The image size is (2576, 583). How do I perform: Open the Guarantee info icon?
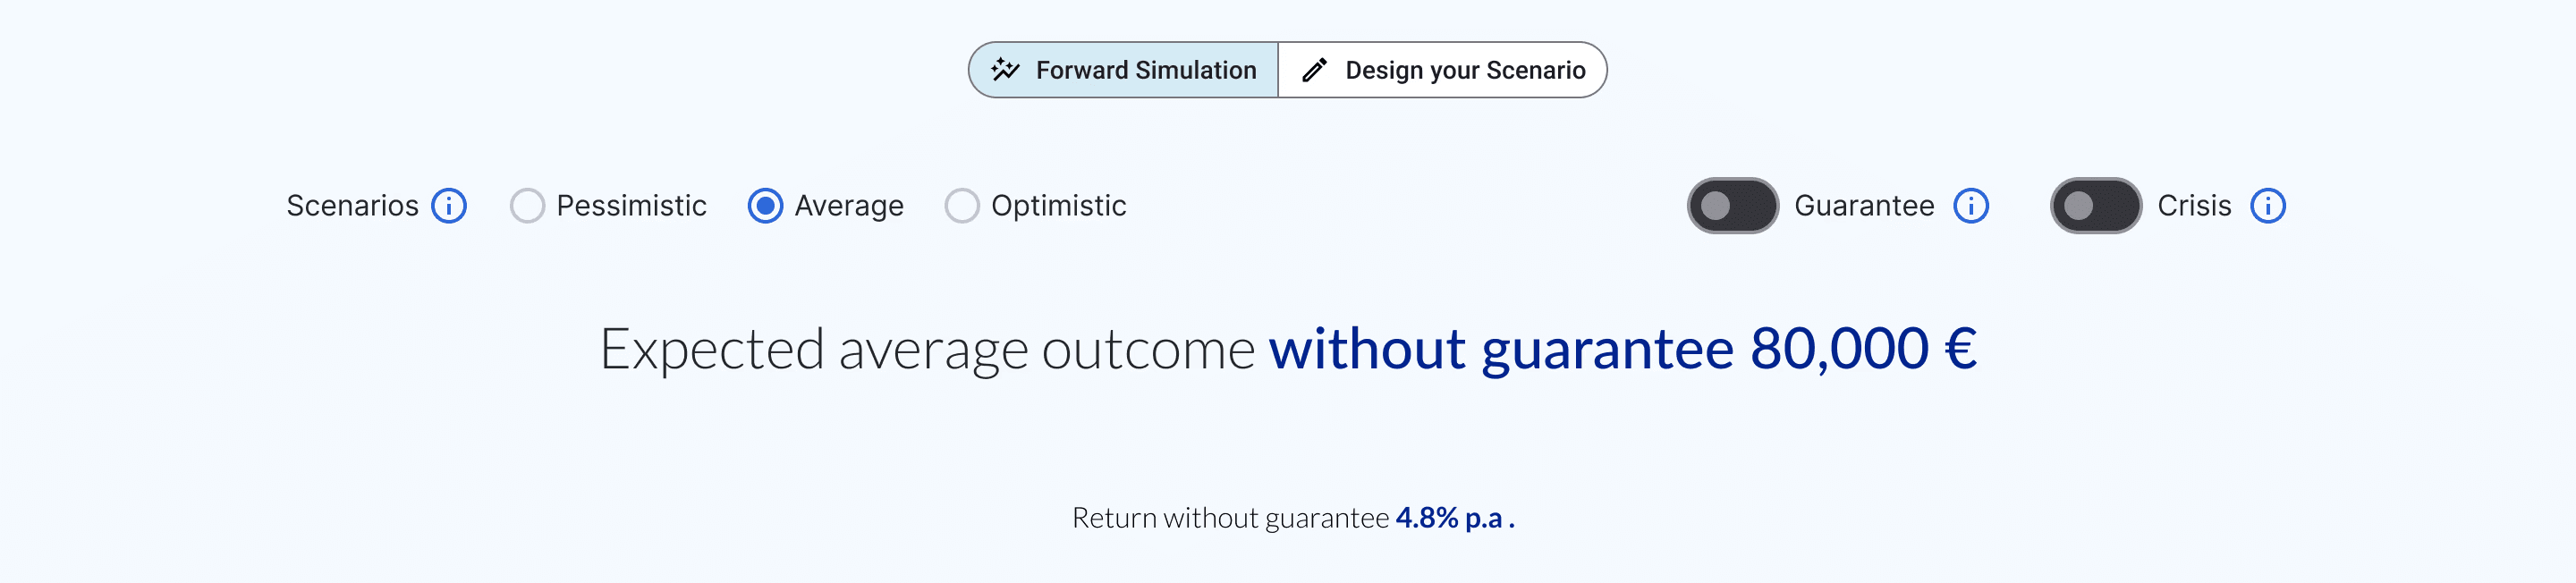tap(1971, 206)
